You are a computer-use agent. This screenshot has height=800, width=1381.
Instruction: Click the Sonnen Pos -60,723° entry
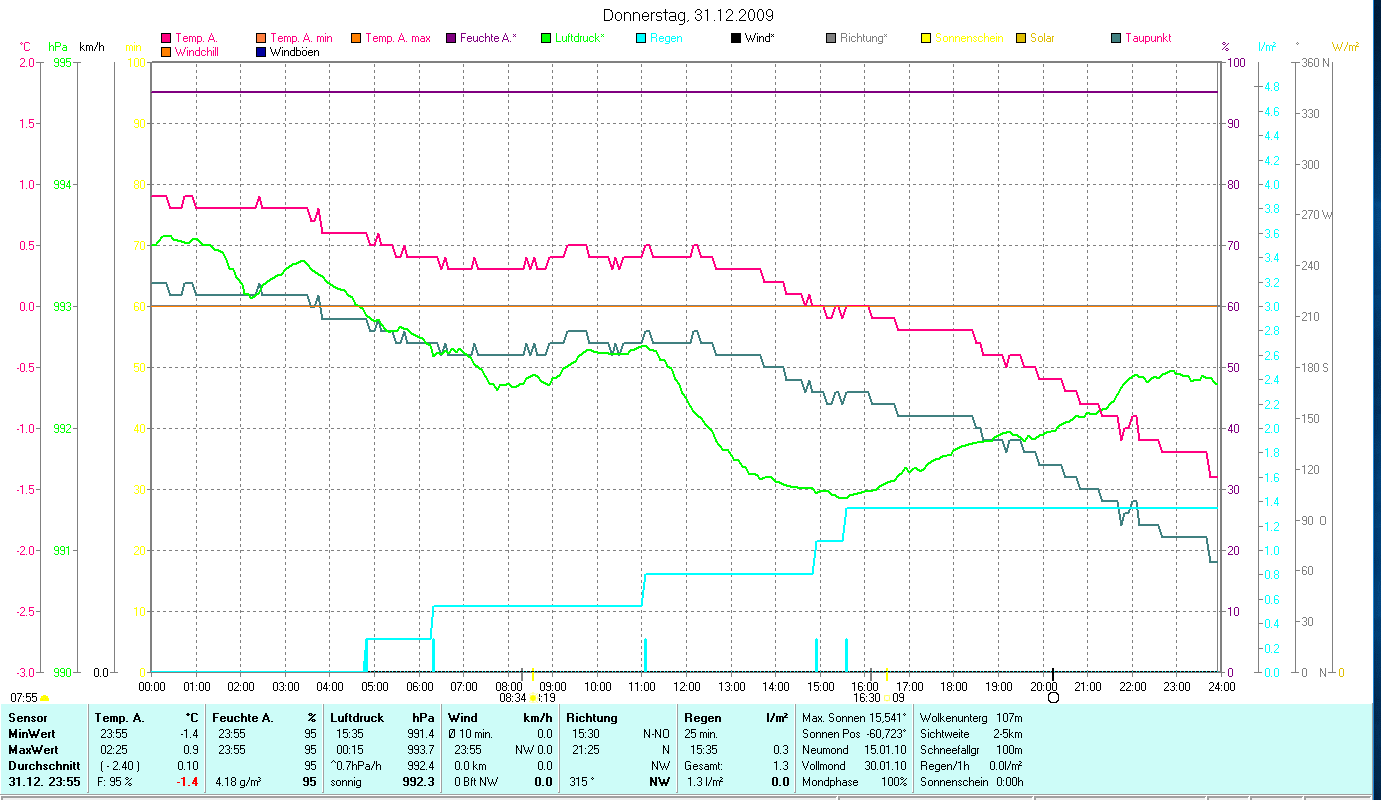(855, 734)
